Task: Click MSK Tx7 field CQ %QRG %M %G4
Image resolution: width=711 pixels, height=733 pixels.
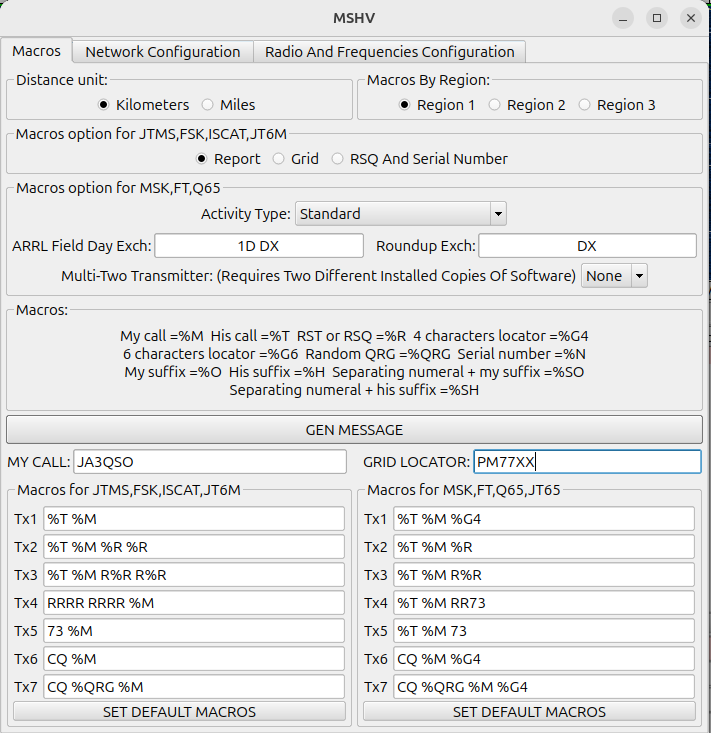Action: 544,687
